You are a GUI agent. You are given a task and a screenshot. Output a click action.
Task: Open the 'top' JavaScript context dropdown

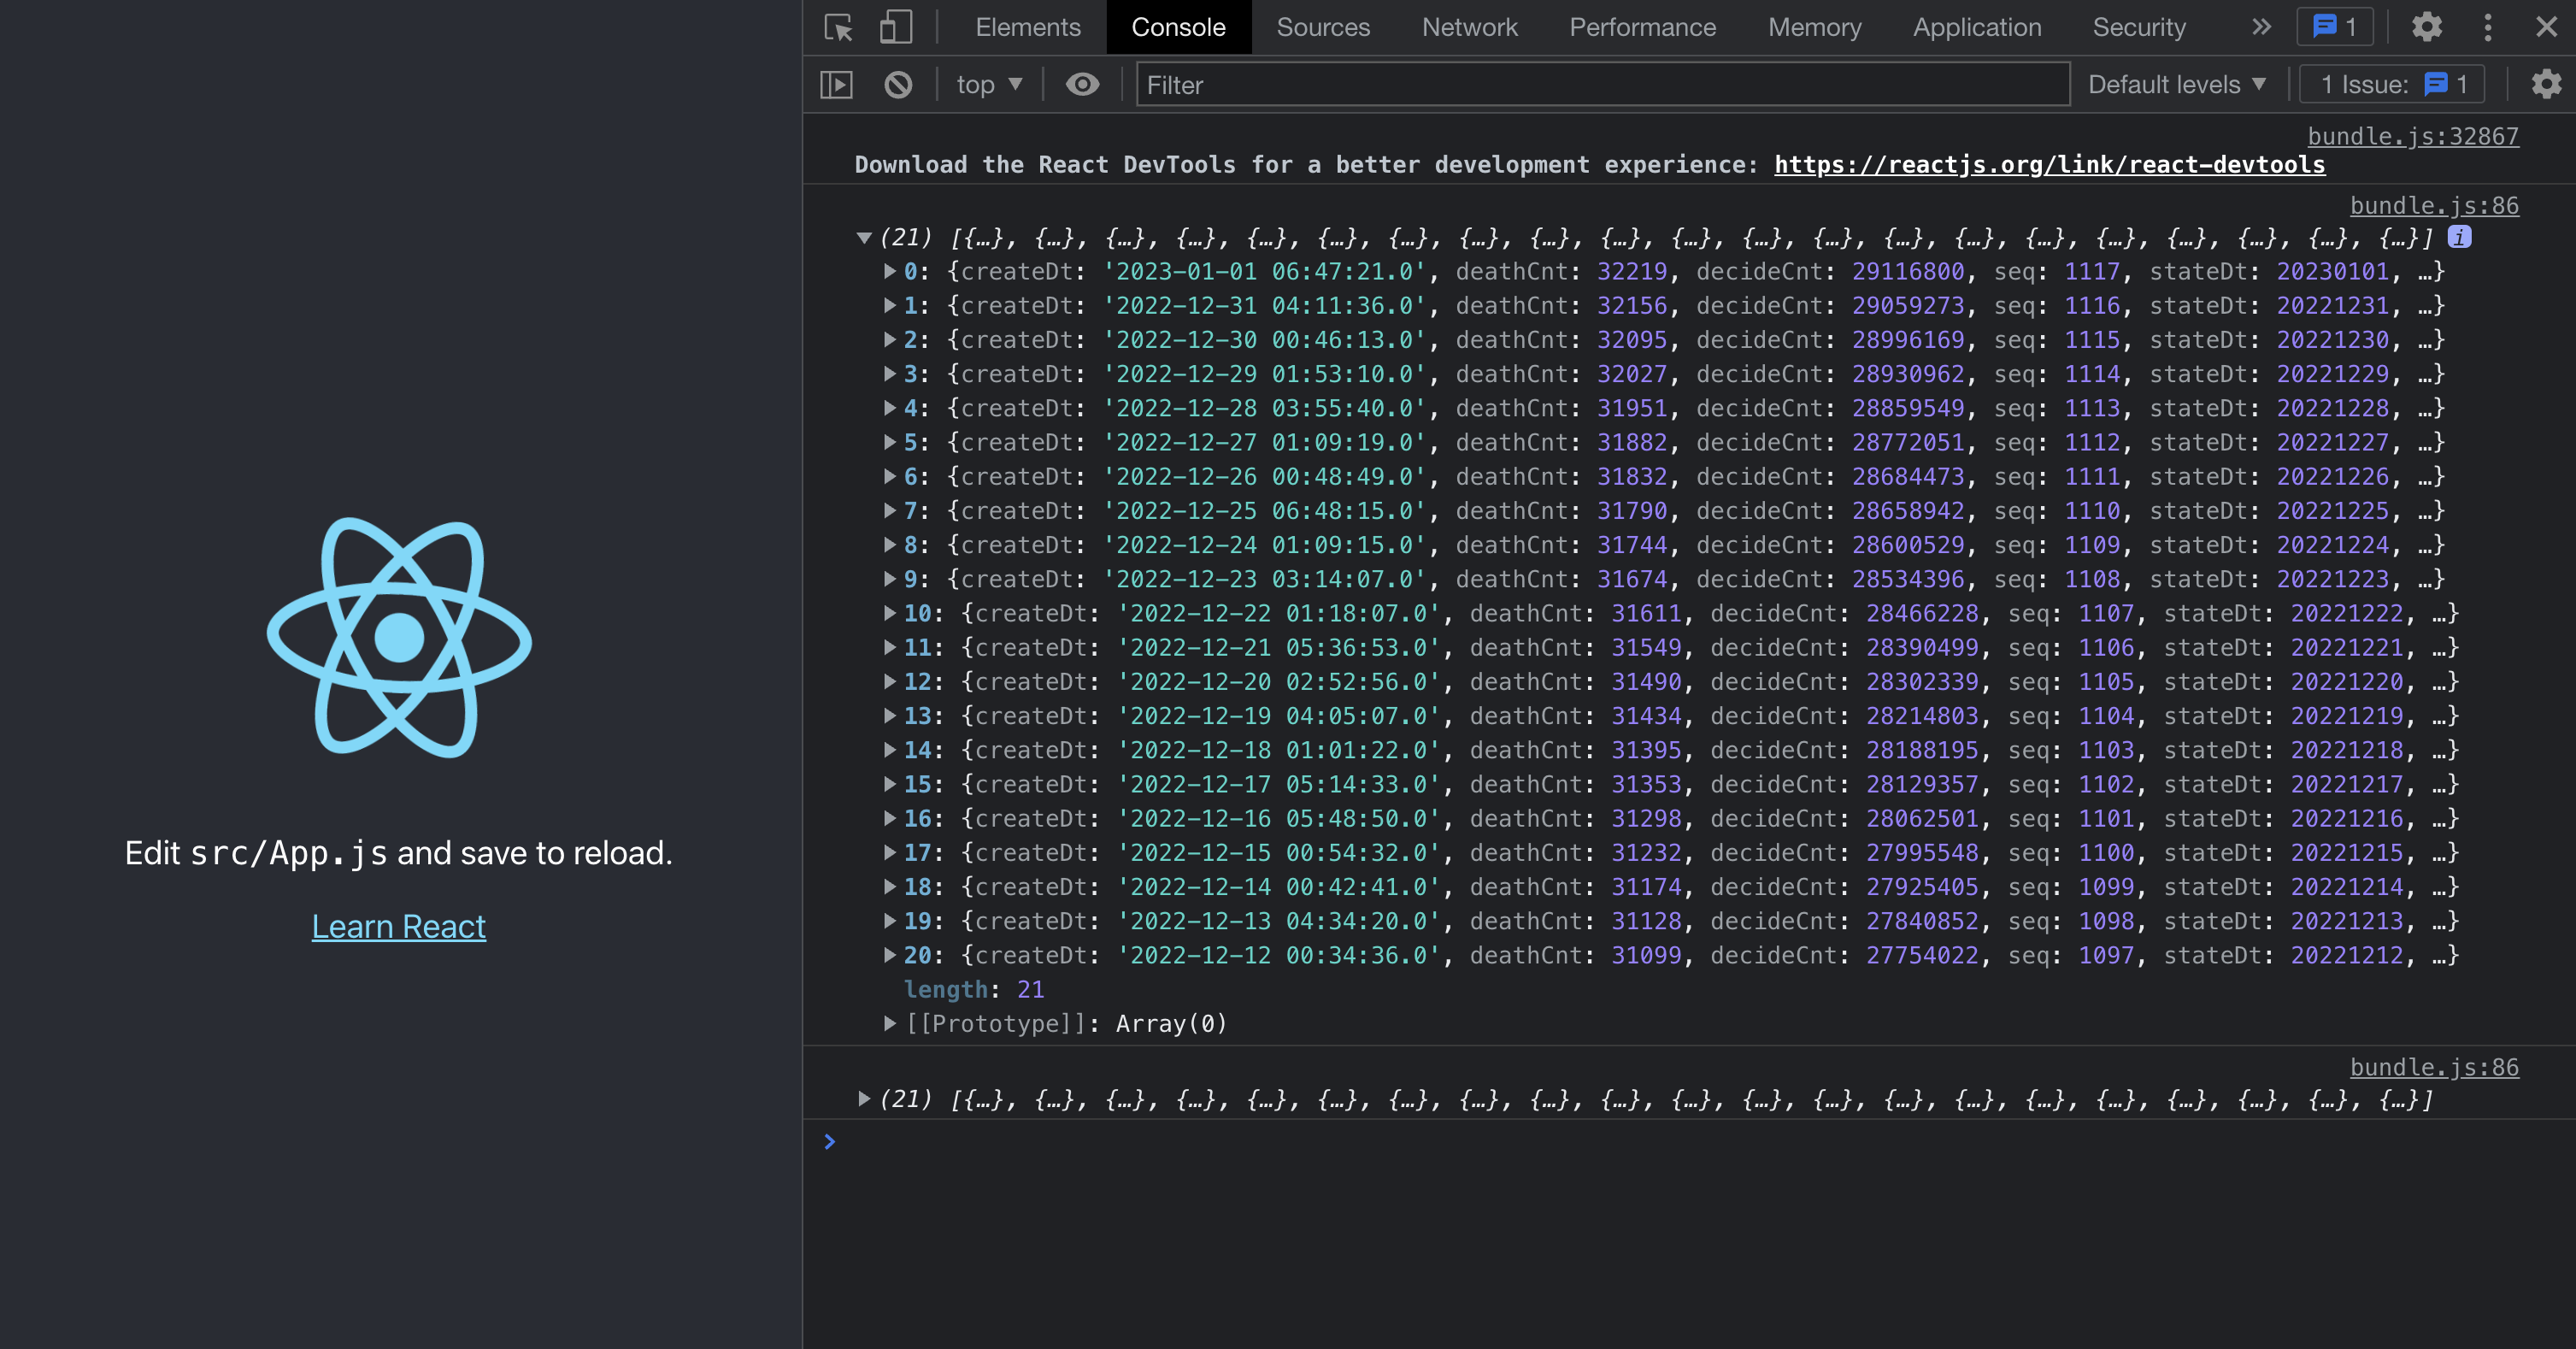tap(989, 85)
